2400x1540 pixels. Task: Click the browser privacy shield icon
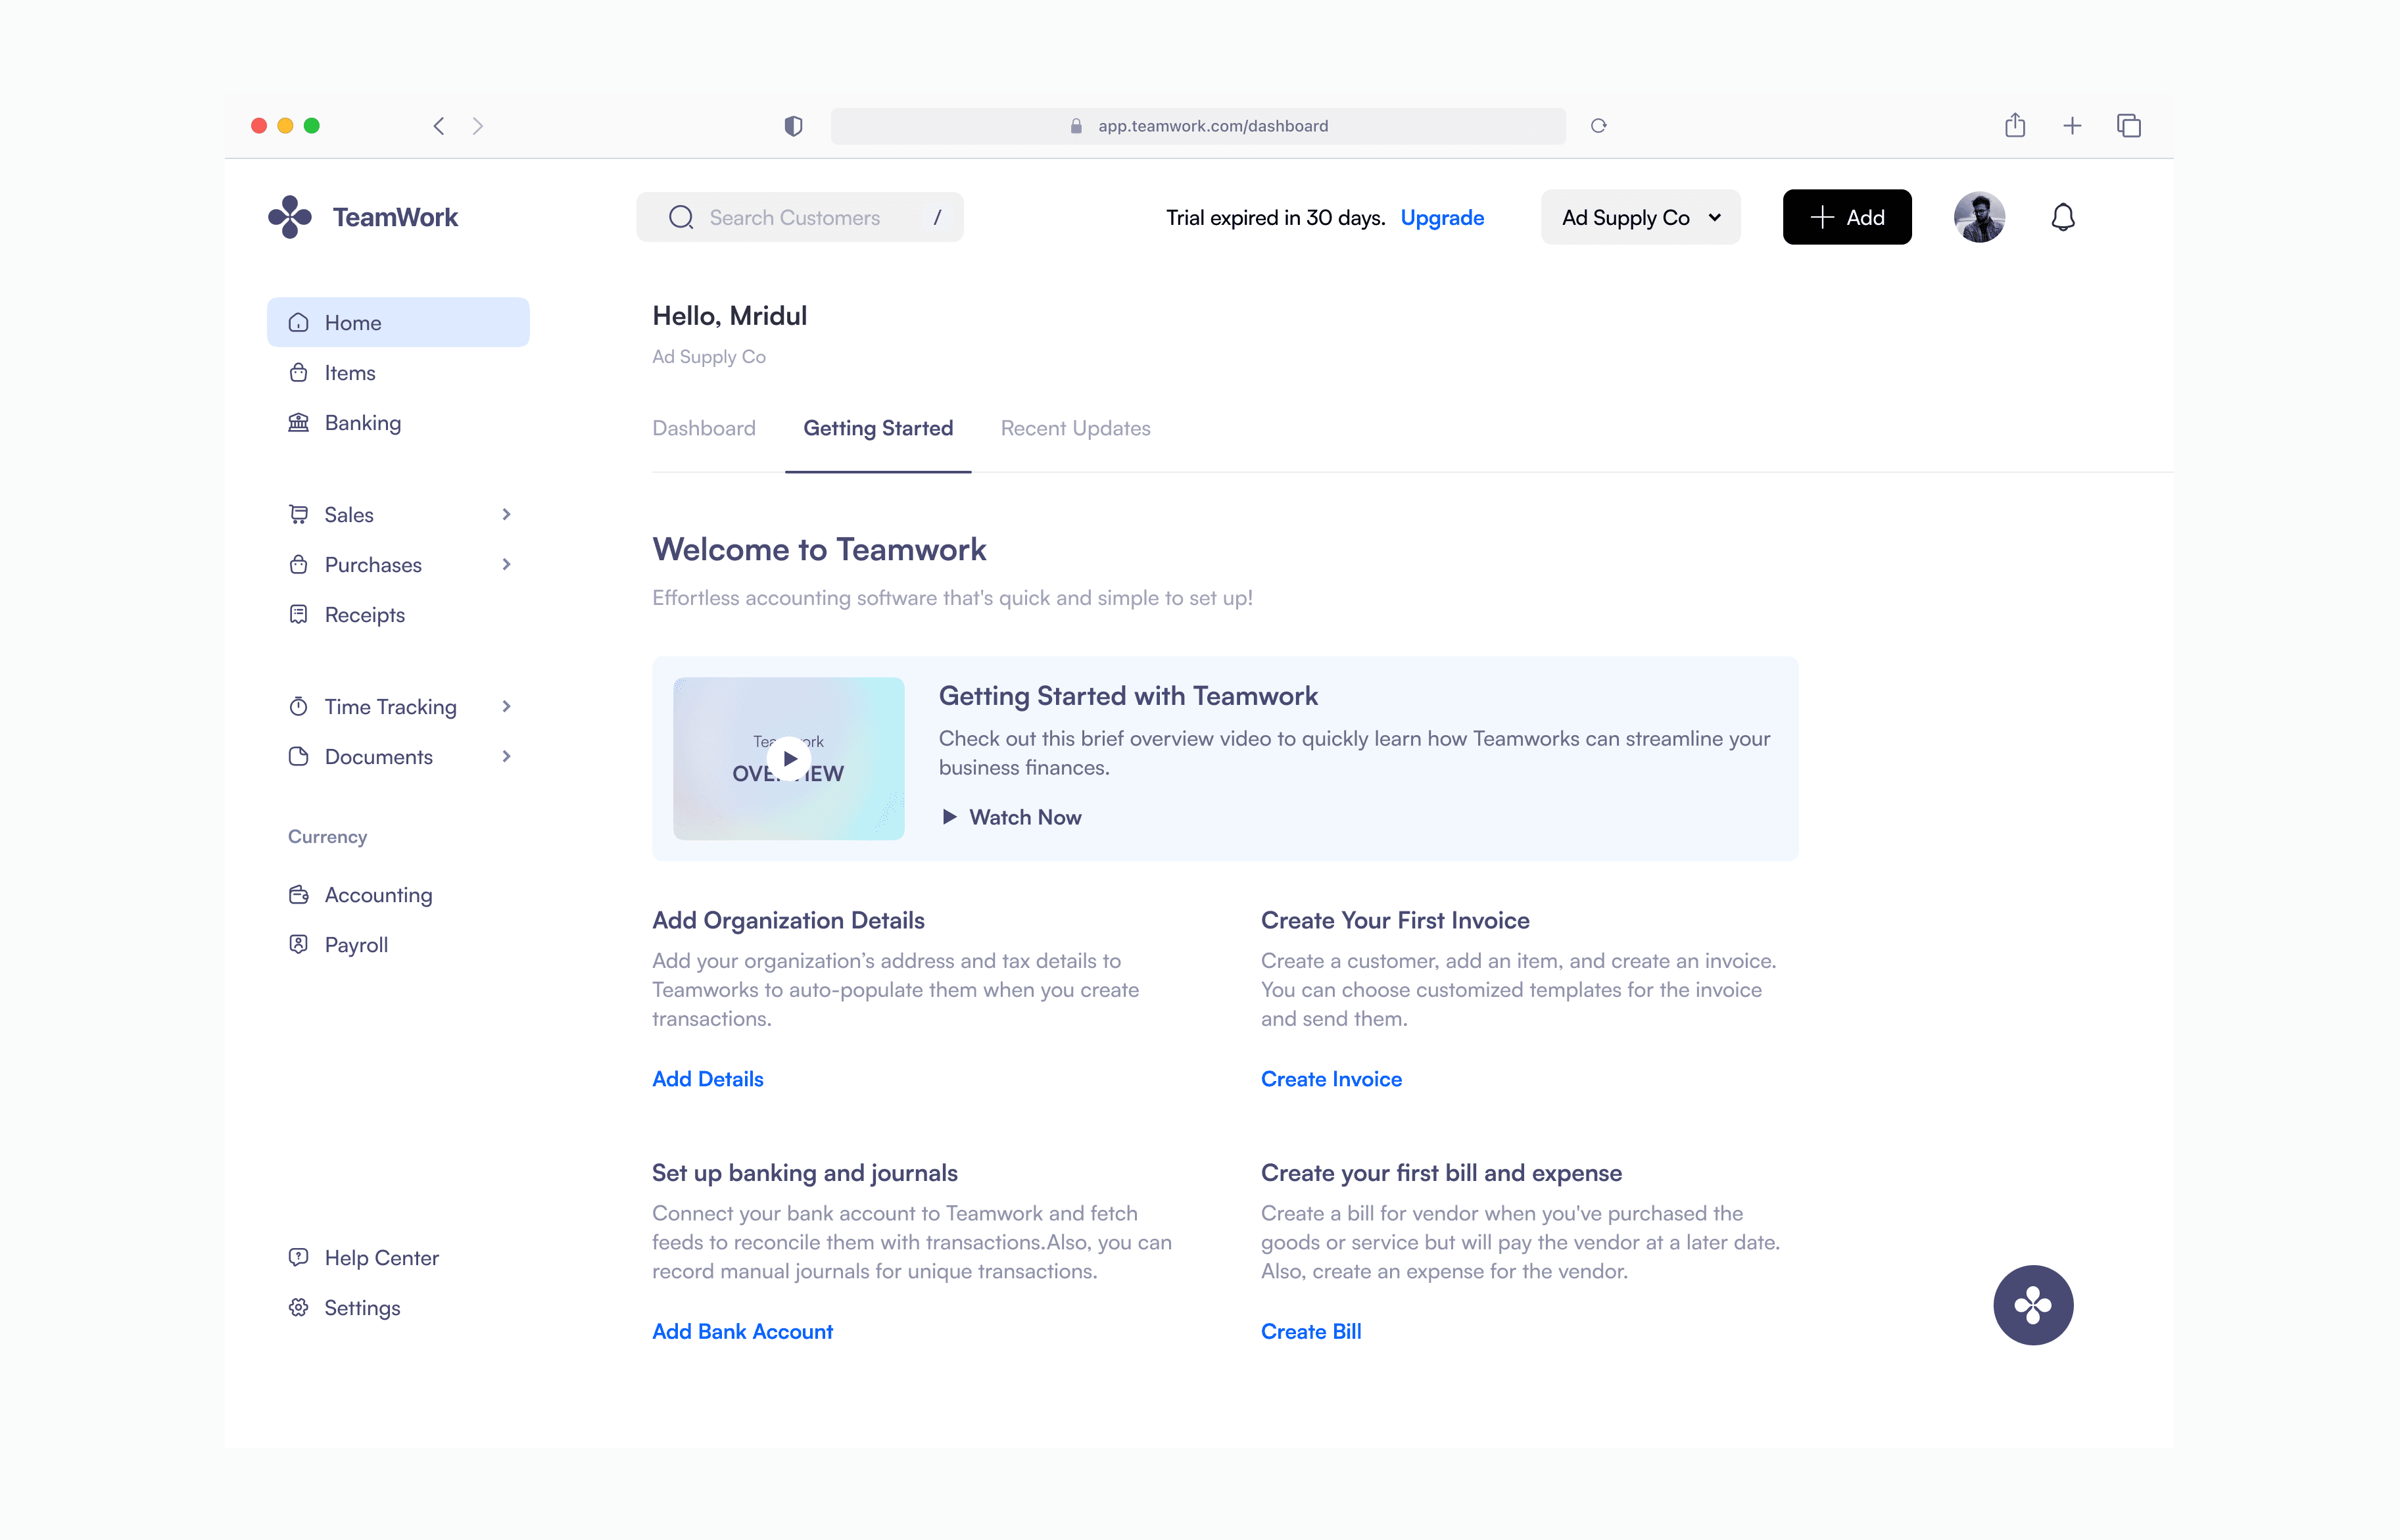pos(793,126)
